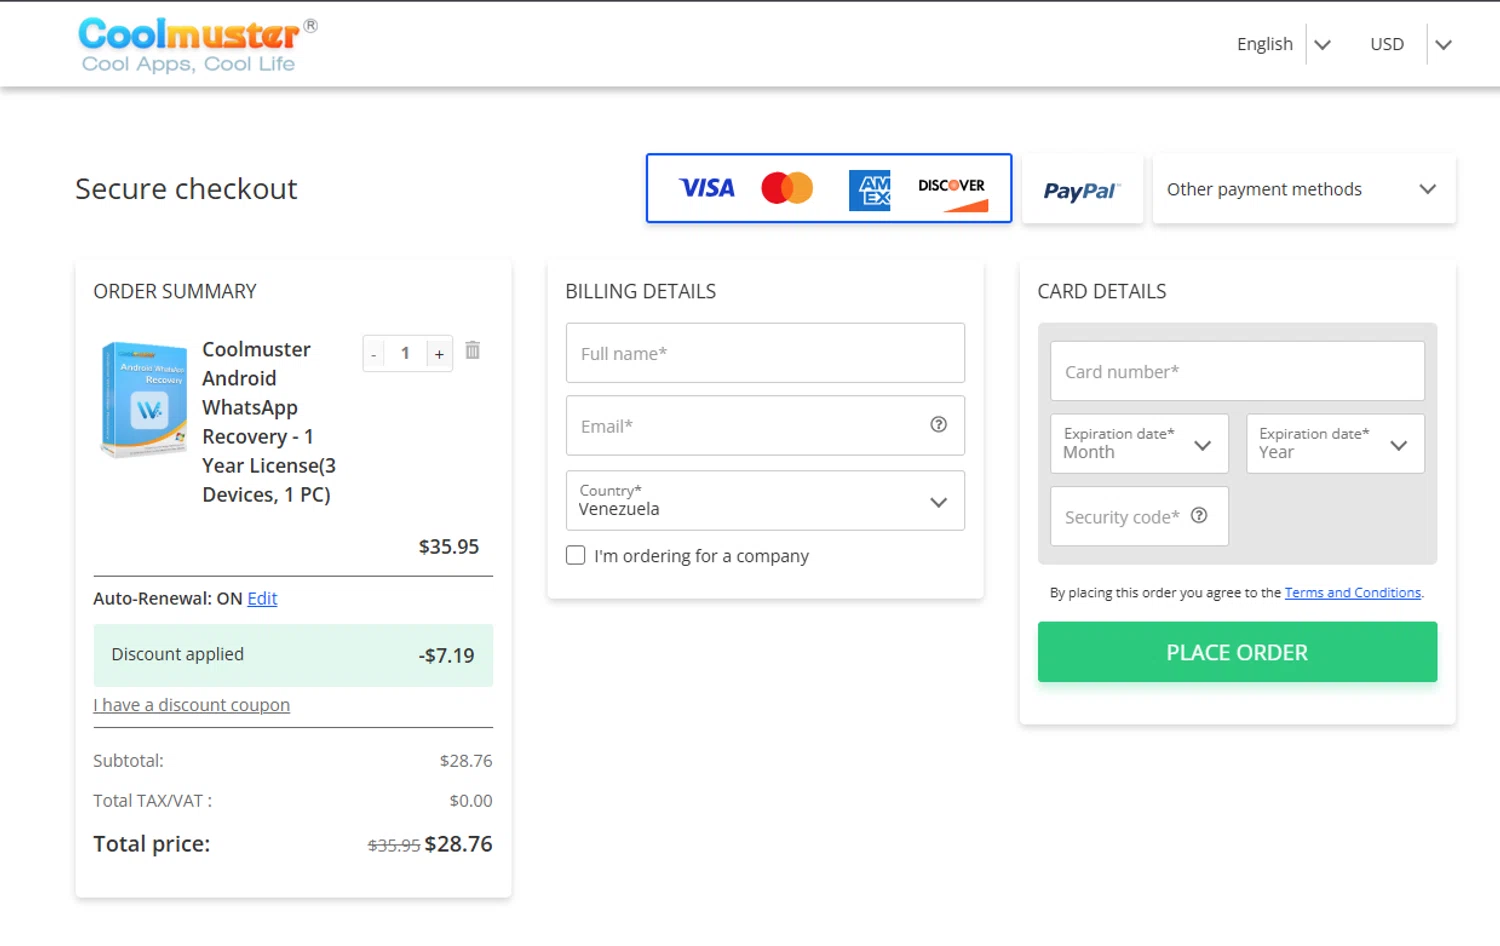Click the Security code help icon

[1199, 515]
